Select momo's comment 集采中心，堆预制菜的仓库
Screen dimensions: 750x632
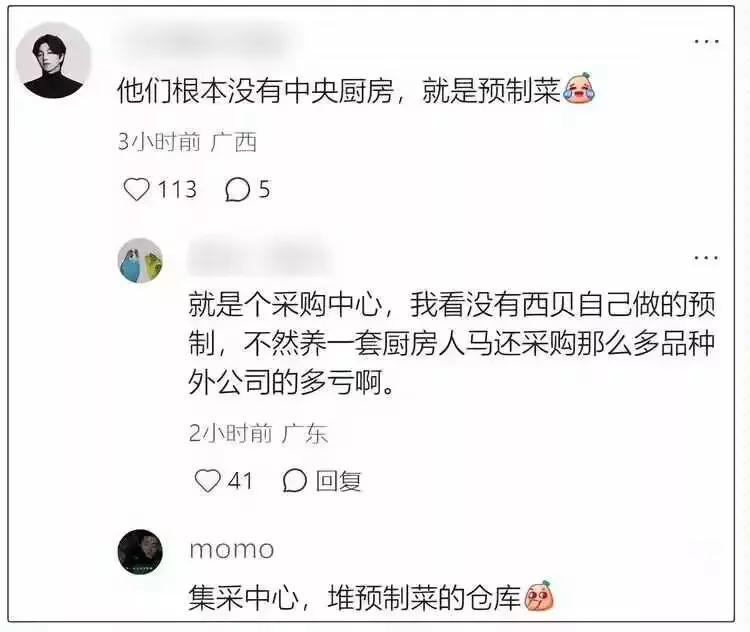point(354,597)
